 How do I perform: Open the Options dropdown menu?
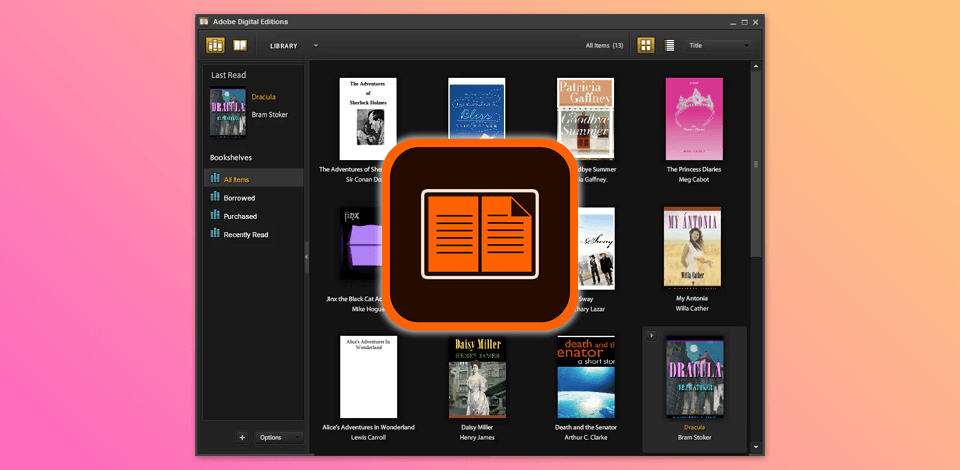tap(278, 437)
